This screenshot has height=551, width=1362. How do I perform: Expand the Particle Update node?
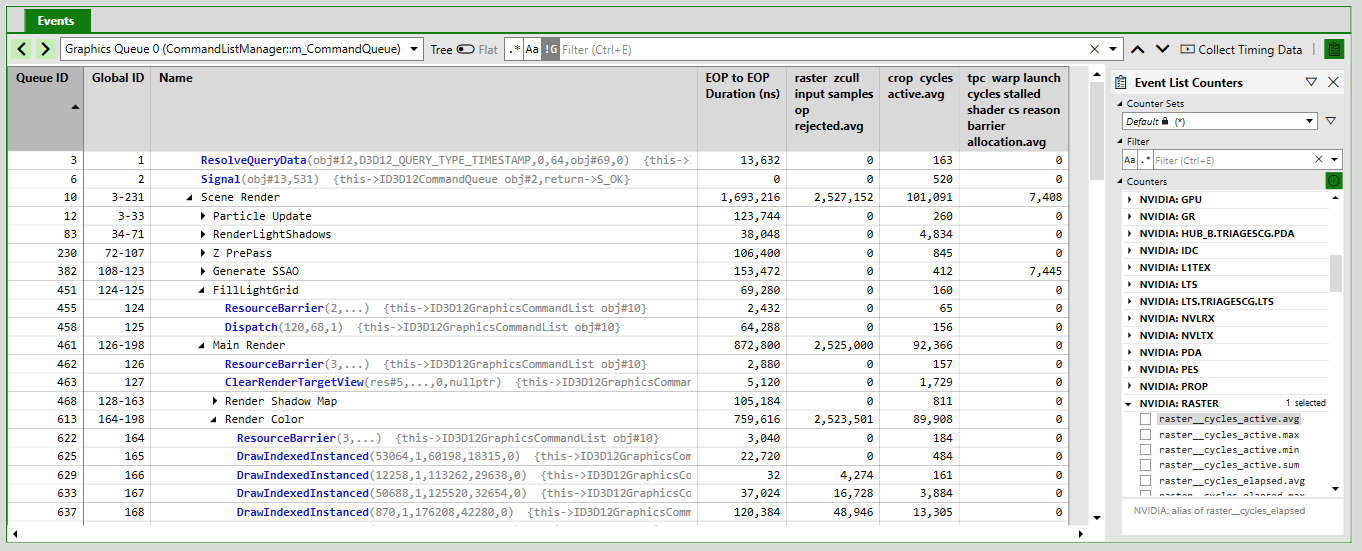[203, 216]
